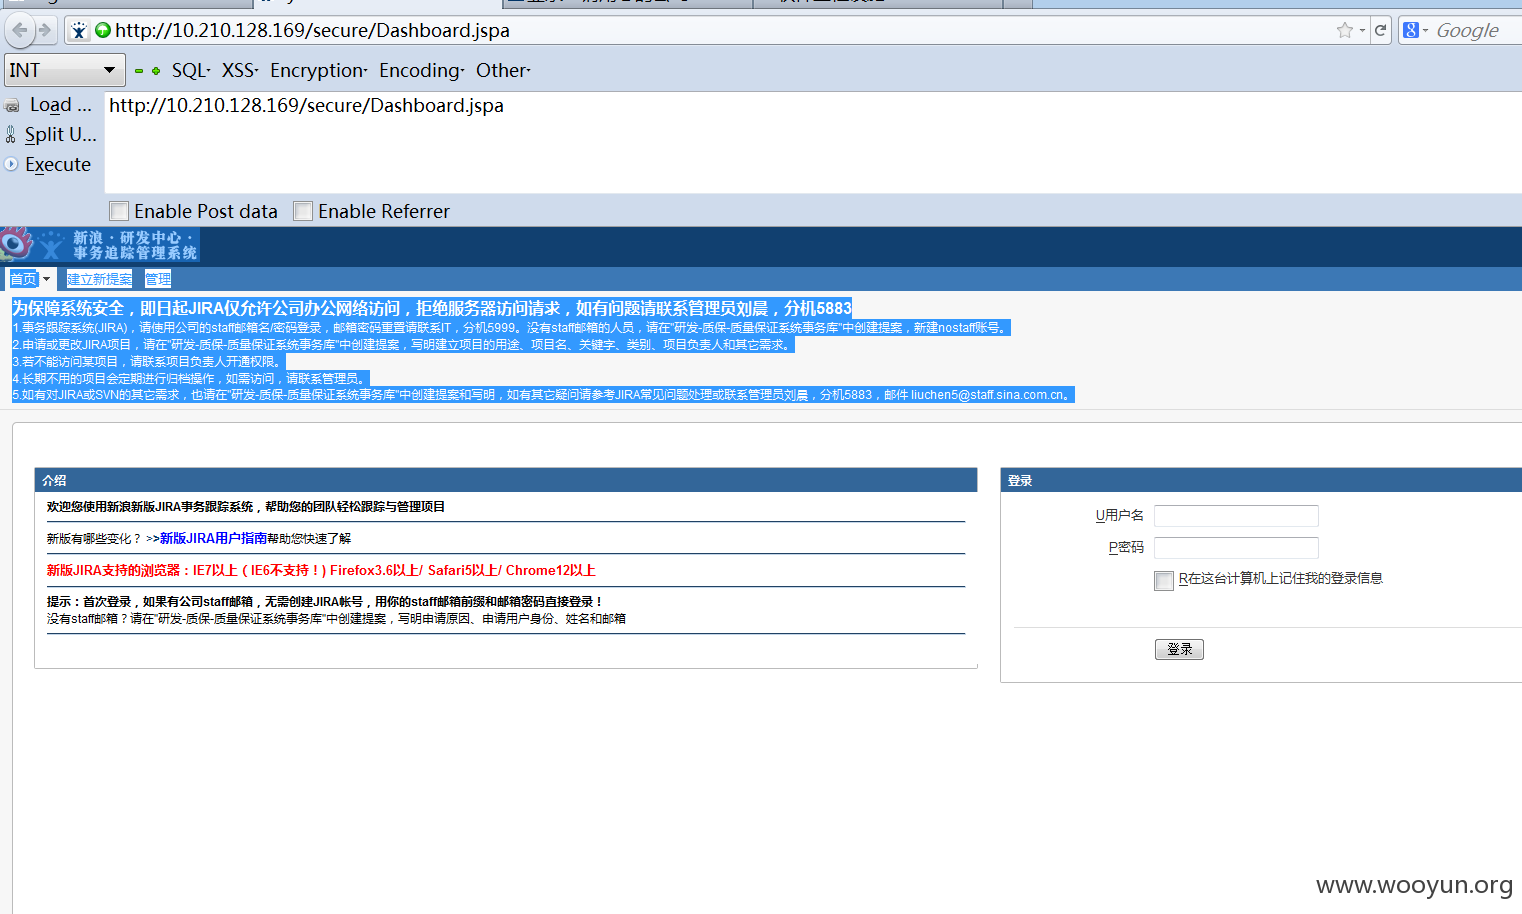Open the SQL menu
The image size is (1522, 914).
pyautogui.click(x=190, y=70)
